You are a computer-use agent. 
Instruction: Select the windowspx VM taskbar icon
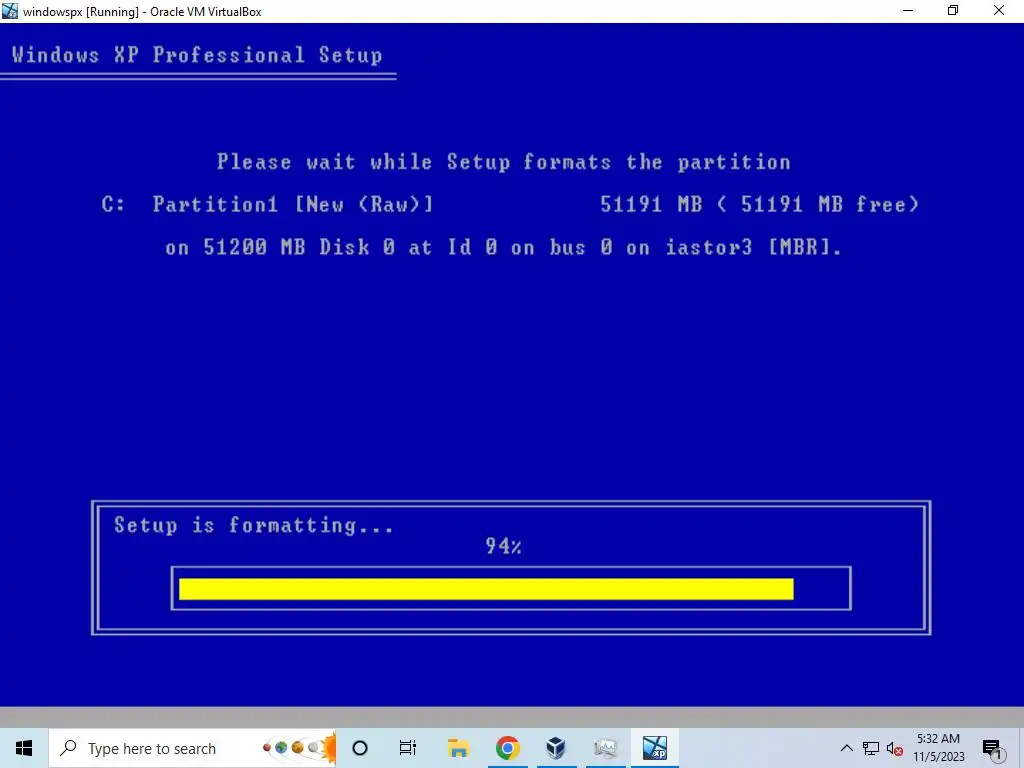[654, 748]
